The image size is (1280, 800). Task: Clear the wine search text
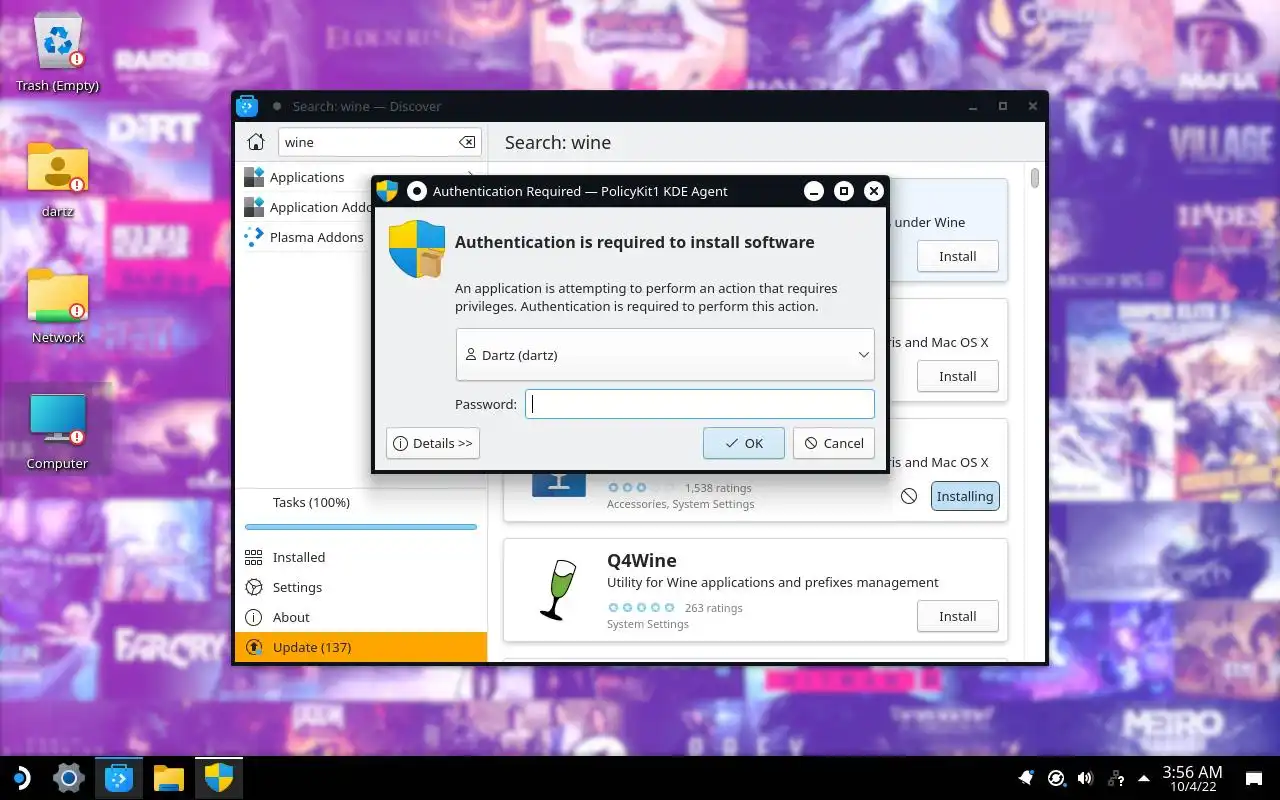(467, 142)
